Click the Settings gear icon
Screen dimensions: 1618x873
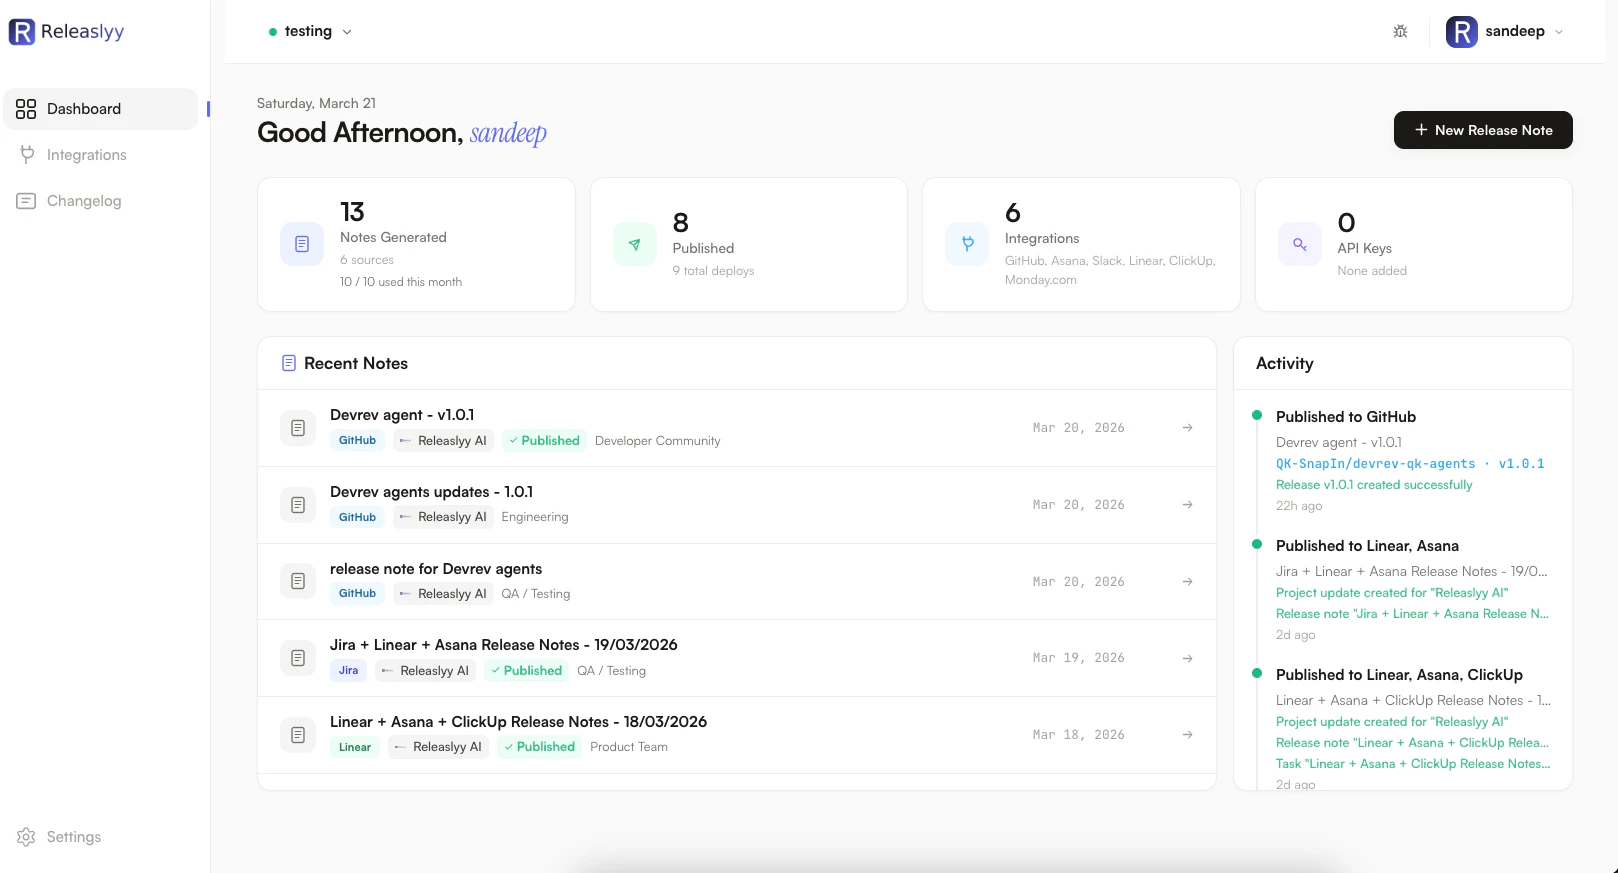pos(26,837)
